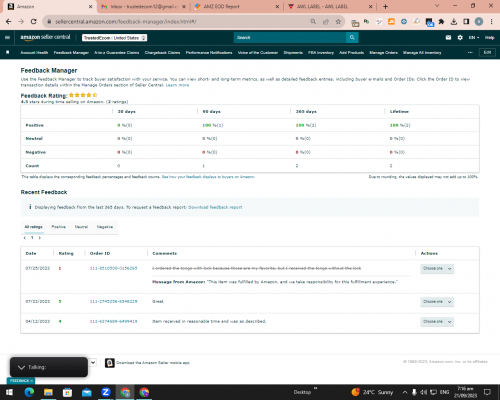Image resolution: width=500 pixels, height=400 pixels.
Task: Open Zoom from the taskbar
Action: [x=106, y=392]
